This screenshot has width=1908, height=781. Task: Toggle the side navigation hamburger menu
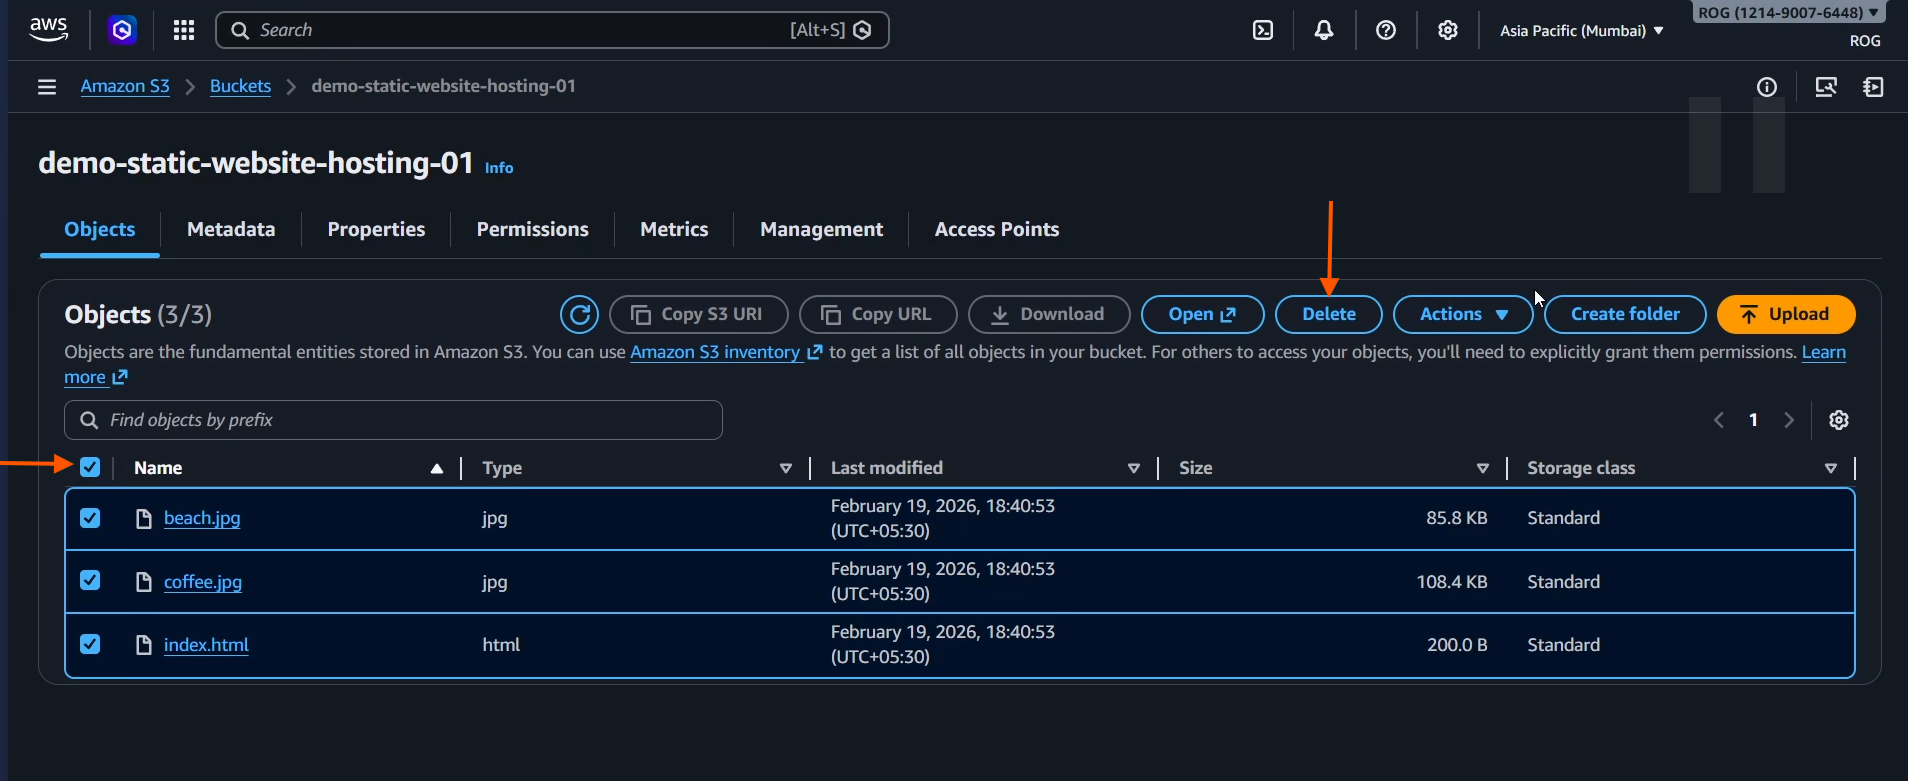pos(47,87)
